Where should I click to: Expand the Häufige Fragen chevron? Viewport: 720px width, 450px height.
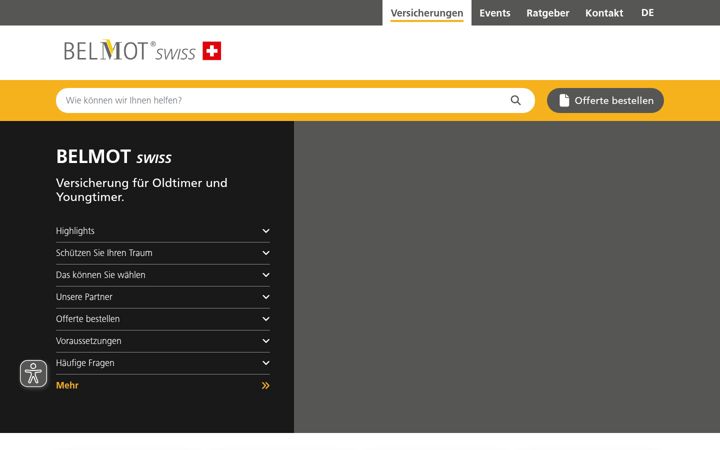(266, 363)
